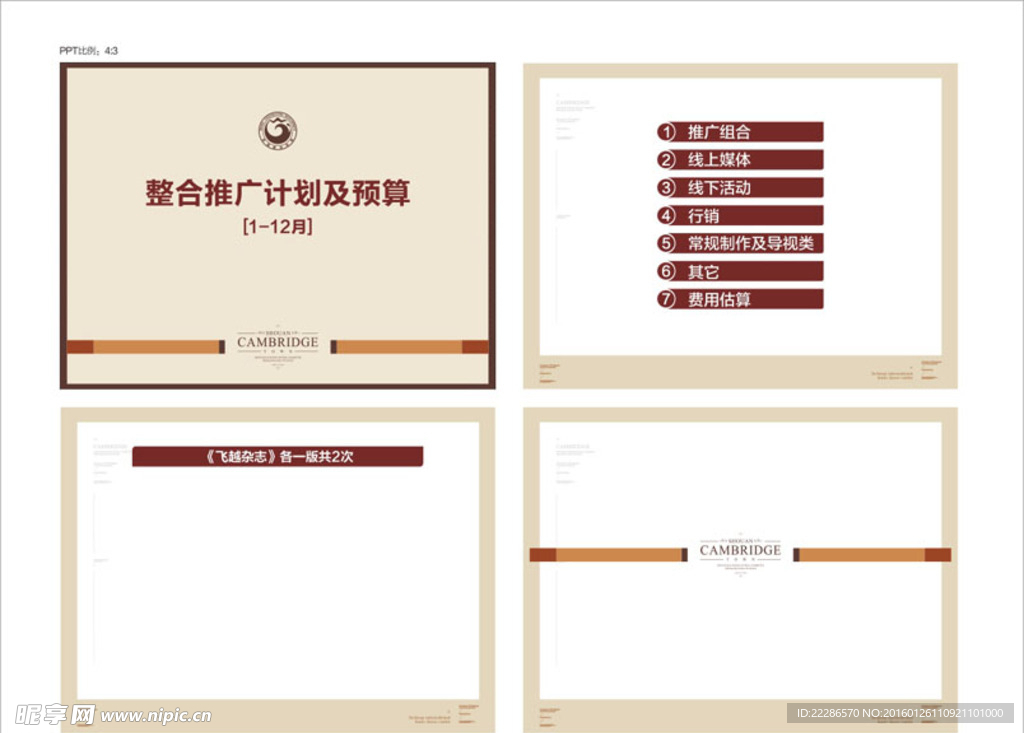Image resolution: width=1024 pixels, height=733 pixels.
Task: Select the 线上媒体 menu label
Action: [719, 160]
